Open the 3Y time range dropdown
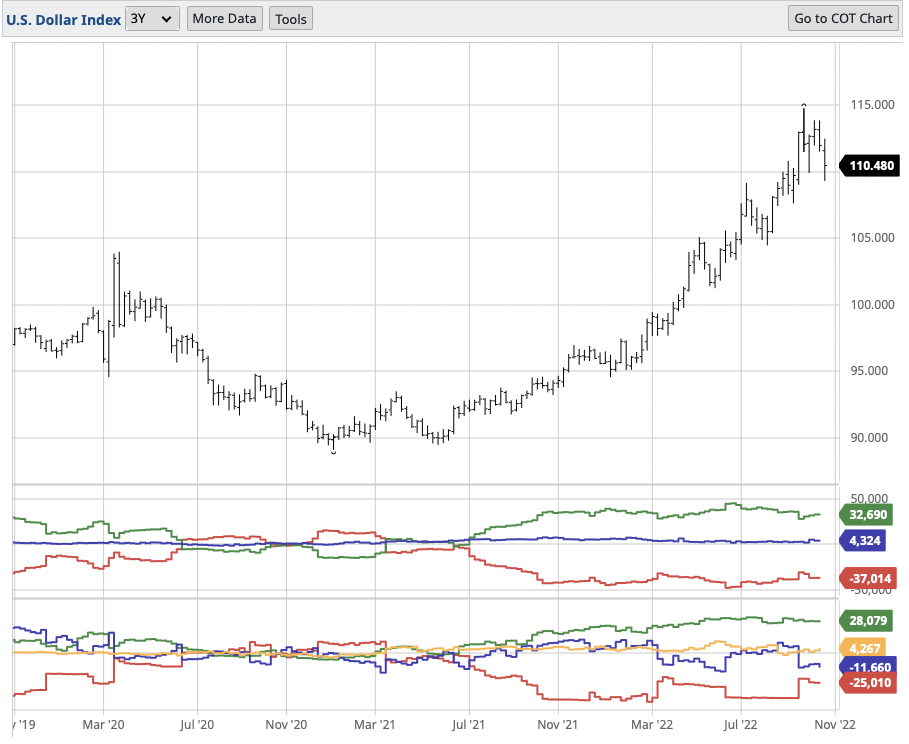 (152, 19)
